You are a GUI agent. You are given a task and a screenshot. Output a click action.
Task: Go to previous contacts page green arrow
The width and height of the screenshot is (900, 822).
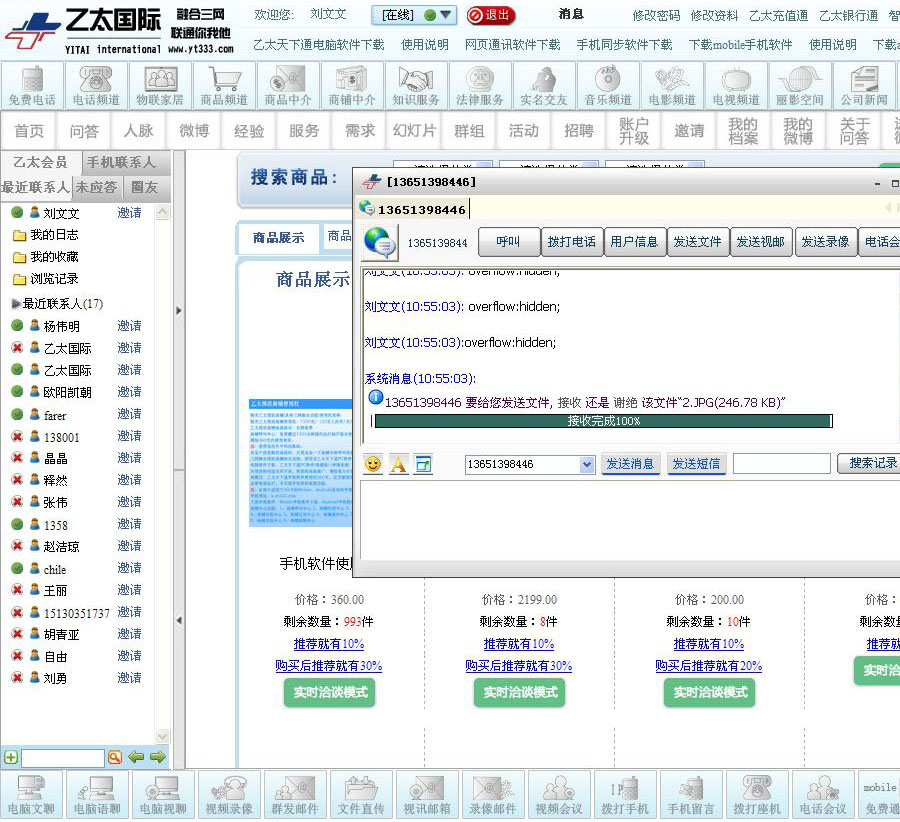pos(137,757)
